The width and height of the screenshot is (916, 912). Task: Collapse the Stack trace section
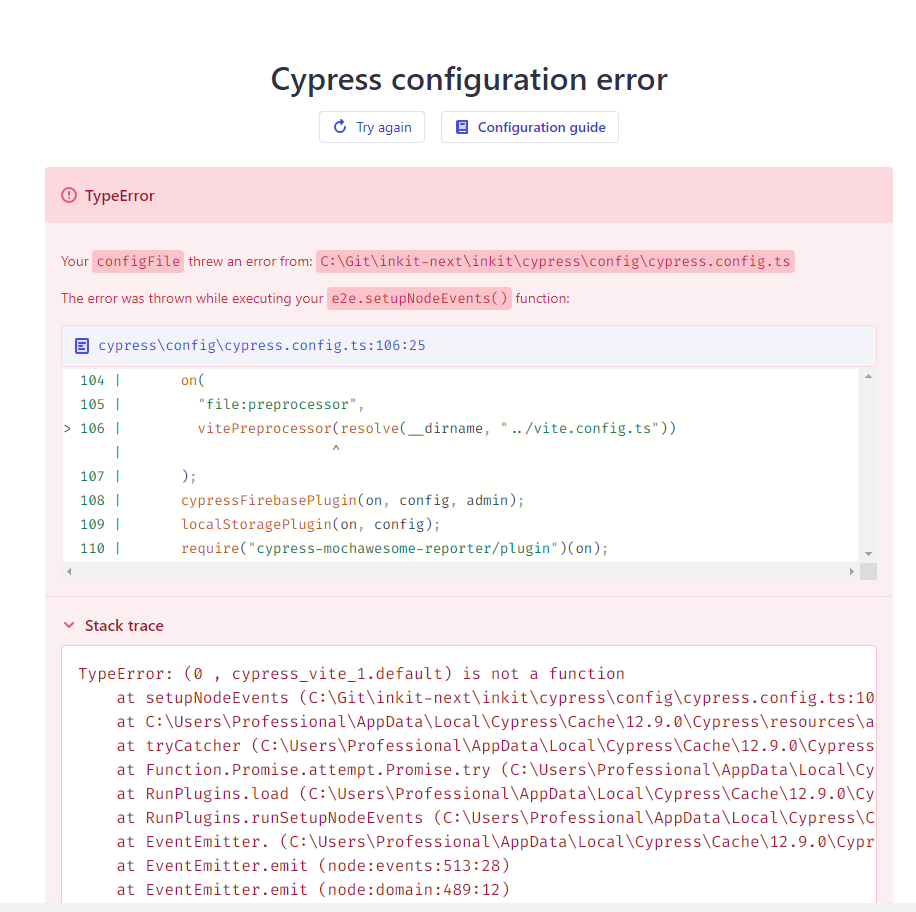[x=69, y=625]
